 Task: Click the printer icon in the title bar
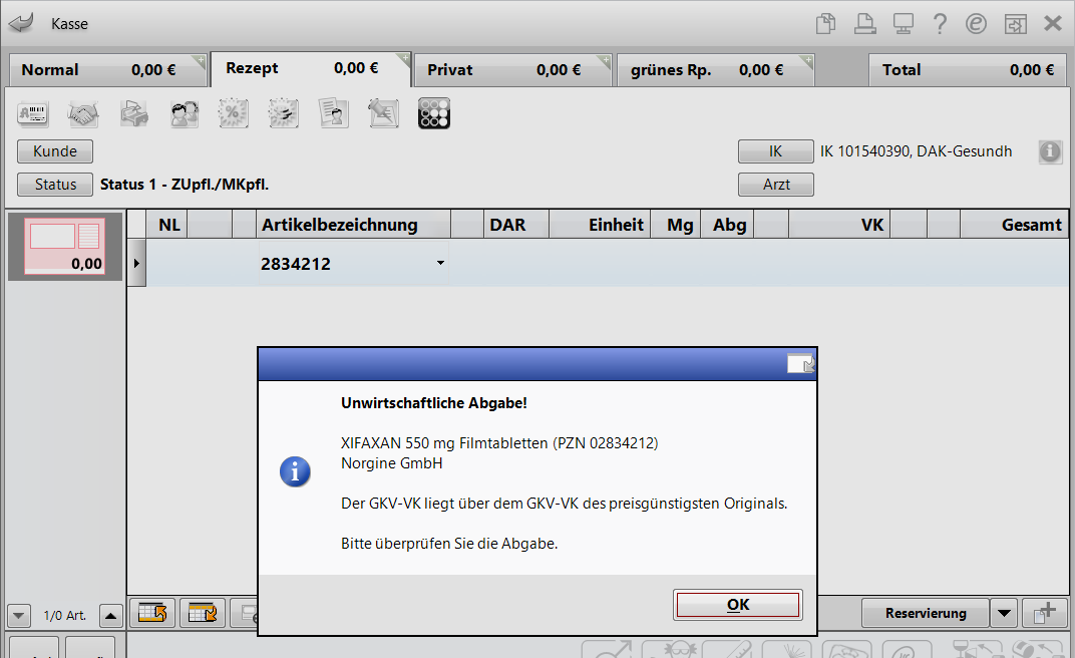point(865,23)
